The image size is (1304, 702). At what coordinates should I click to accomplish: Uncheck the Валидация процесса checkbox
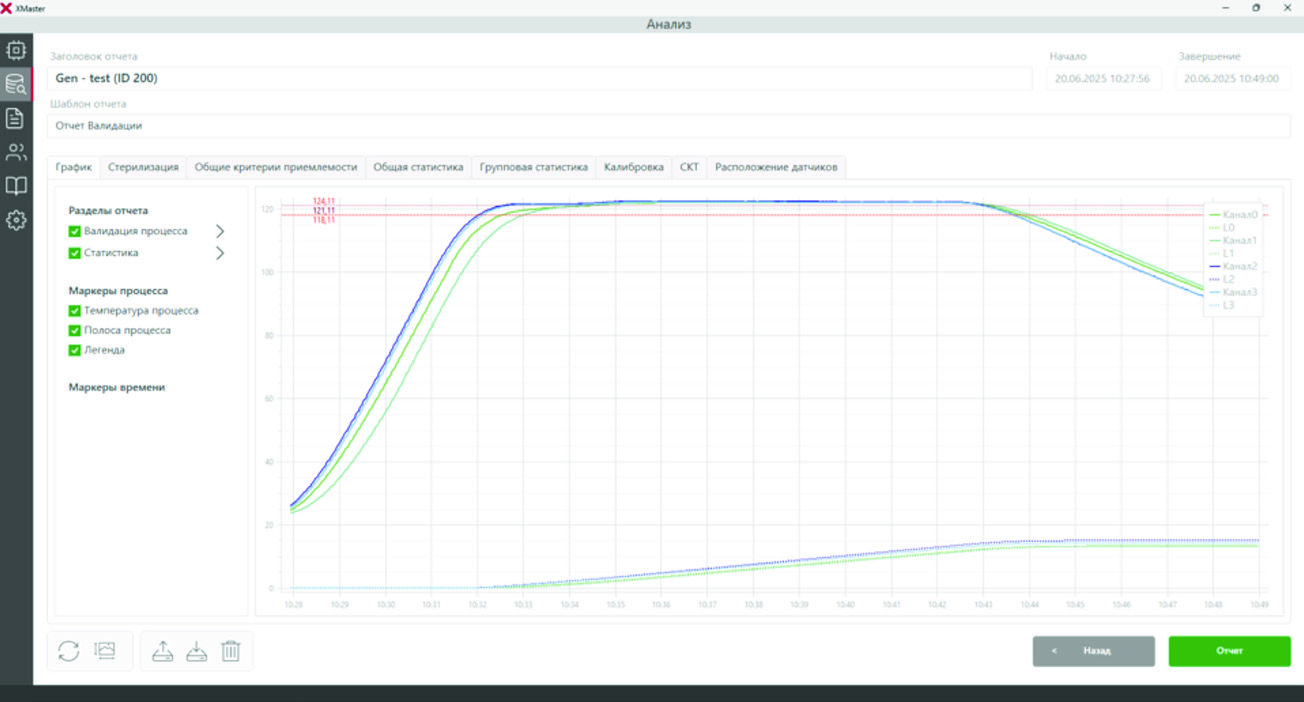(x=74, y=231)
